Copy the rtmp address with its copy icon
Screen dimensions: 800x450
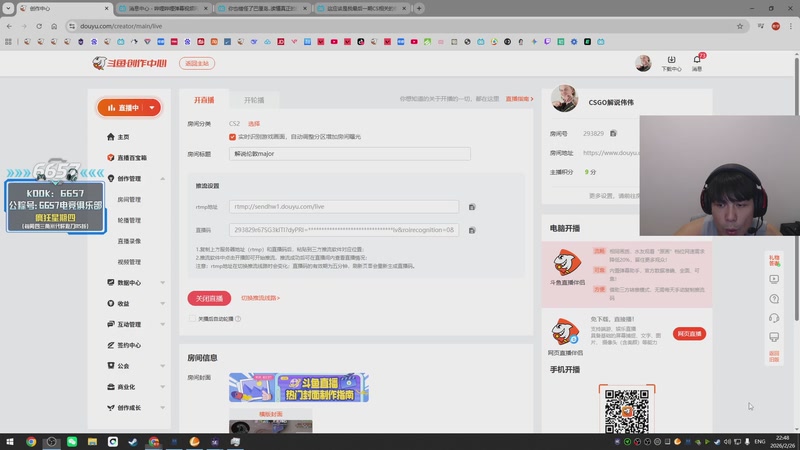472,207
